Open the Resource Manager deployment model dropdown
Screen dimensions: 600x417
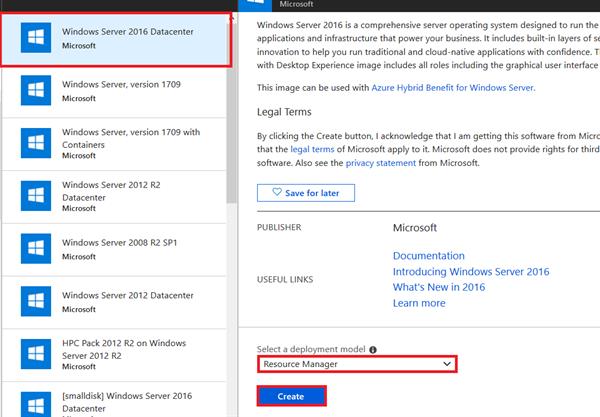tap(357, 364)
